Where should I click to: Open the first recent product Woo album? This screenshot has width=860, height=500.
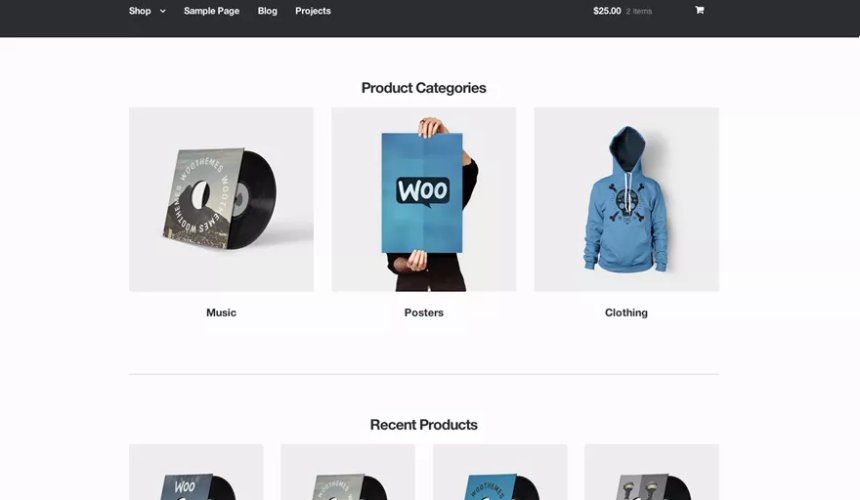(196, 472)
